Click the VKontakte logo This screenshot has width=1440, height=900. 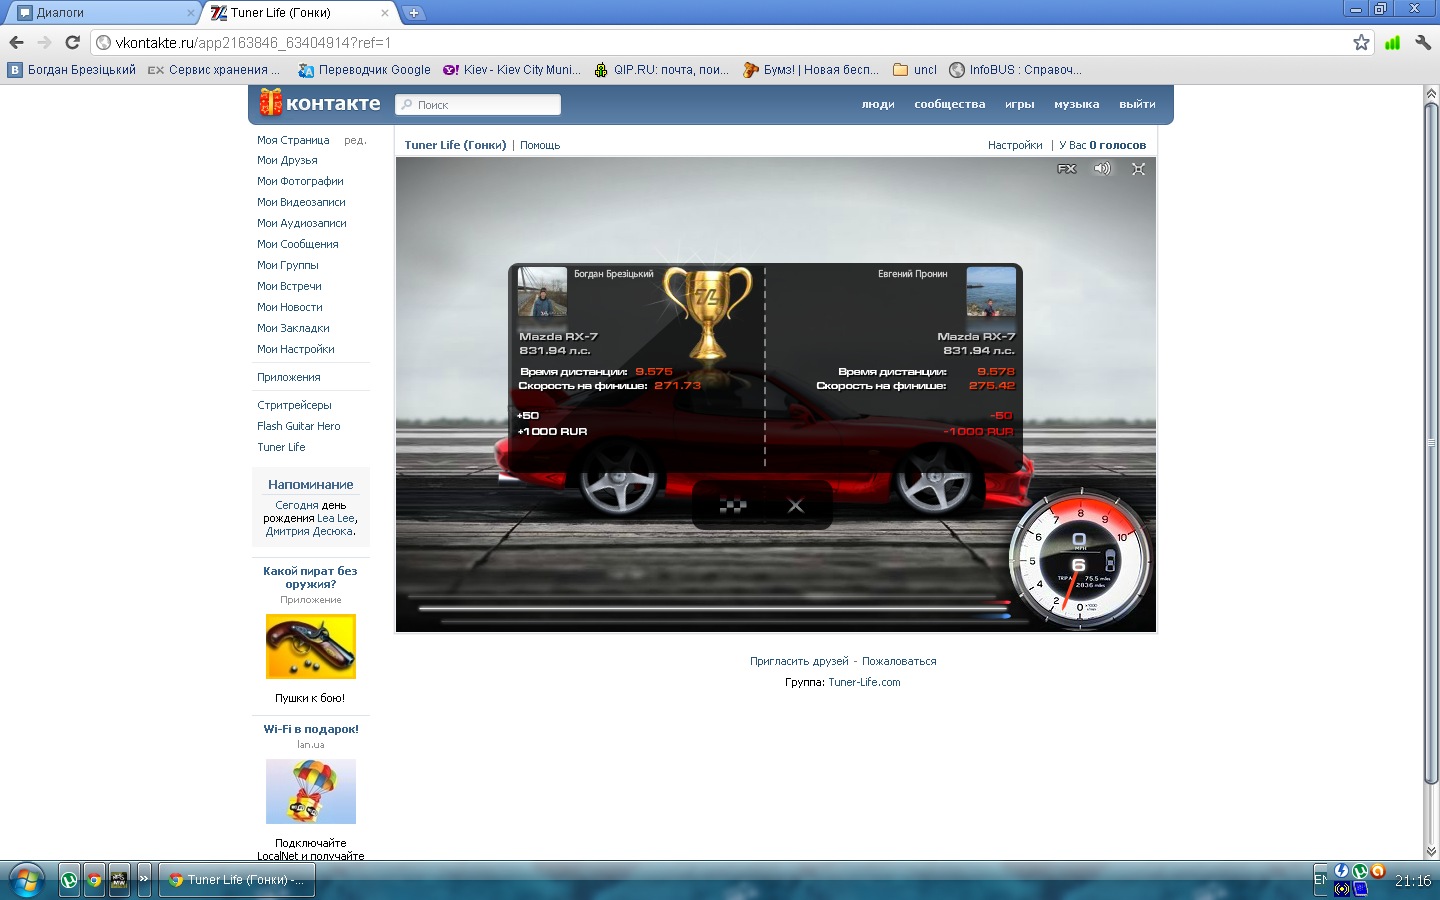320,103
